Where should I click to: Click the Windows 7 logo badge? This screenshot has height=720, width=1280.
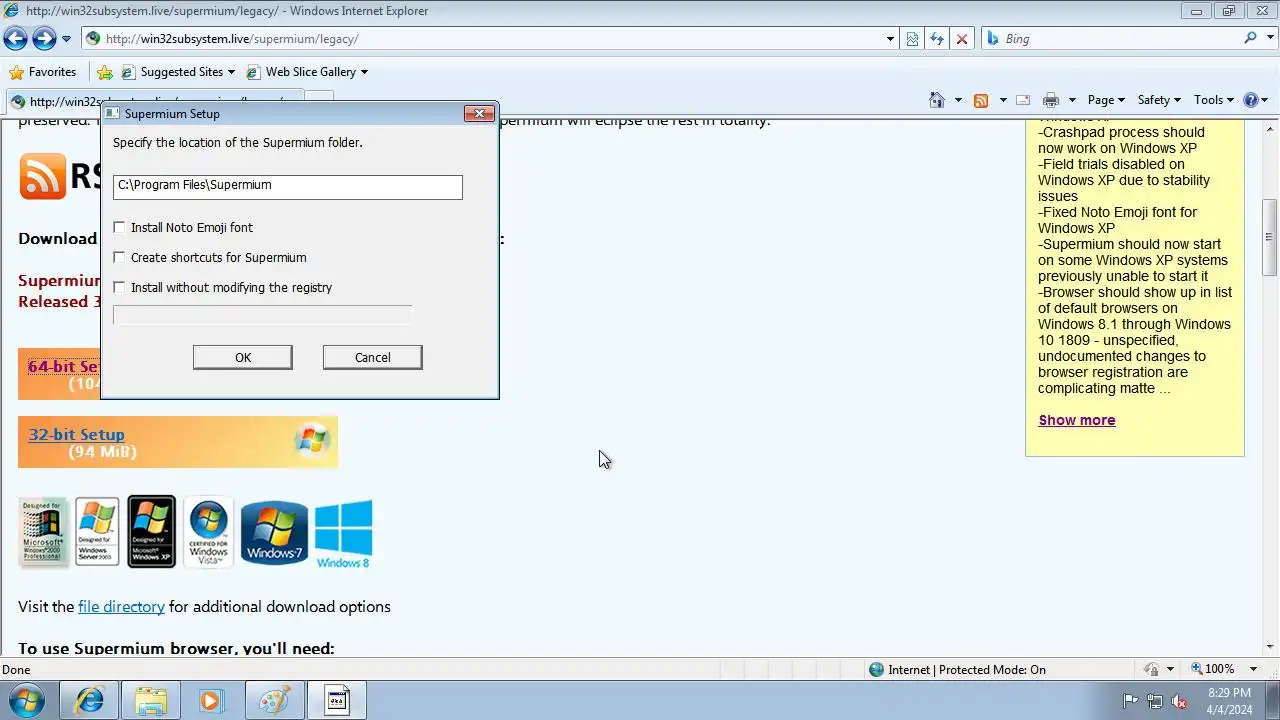(x=274, y=533)
